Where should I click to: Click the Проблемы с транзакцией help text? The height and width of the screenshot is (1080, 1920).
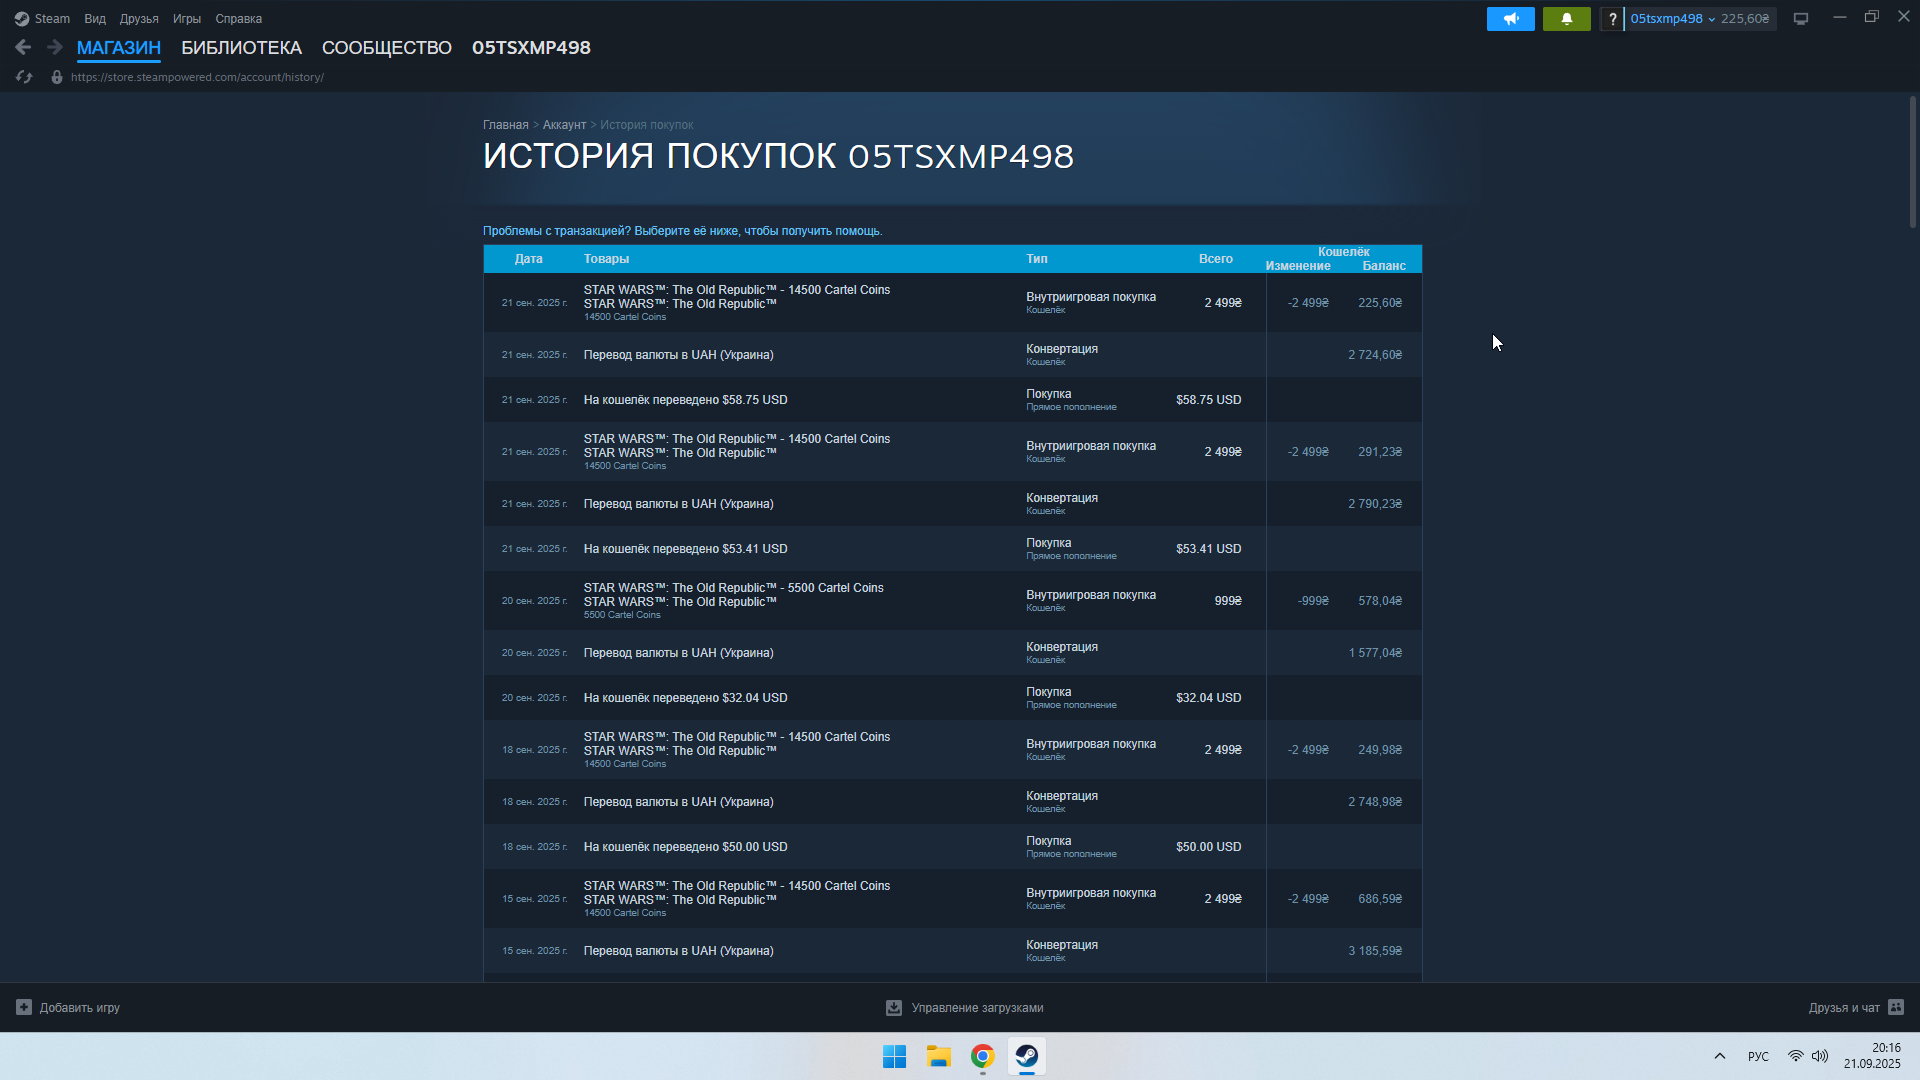[x=682, y=231]
